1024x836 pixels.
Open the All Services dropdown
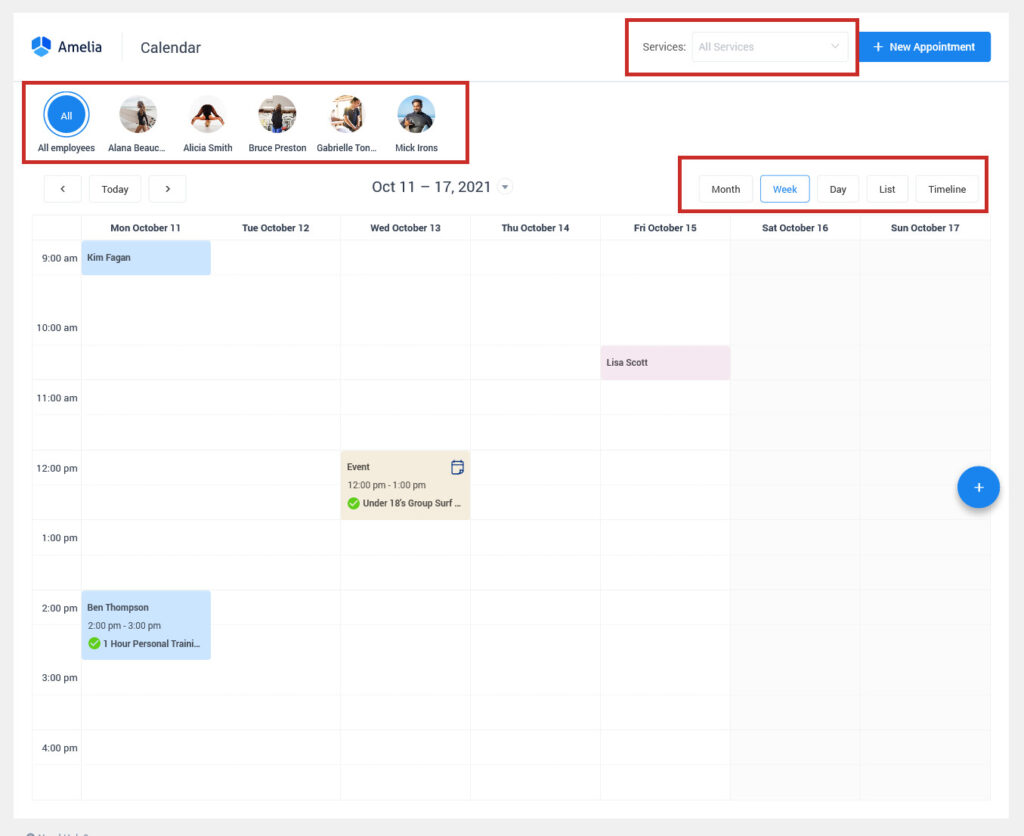[769, 47]
